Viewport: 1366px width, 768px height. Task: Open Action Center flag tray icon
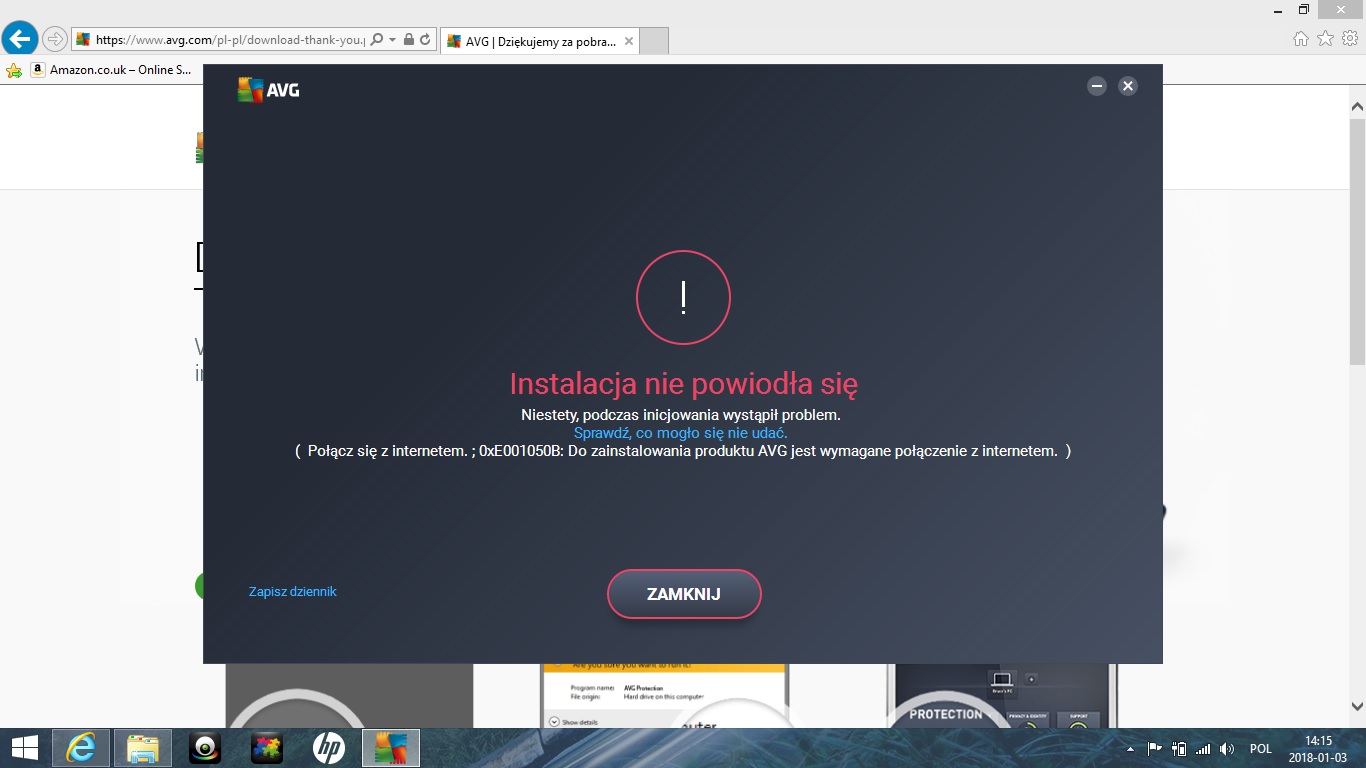pos(1154,749)
